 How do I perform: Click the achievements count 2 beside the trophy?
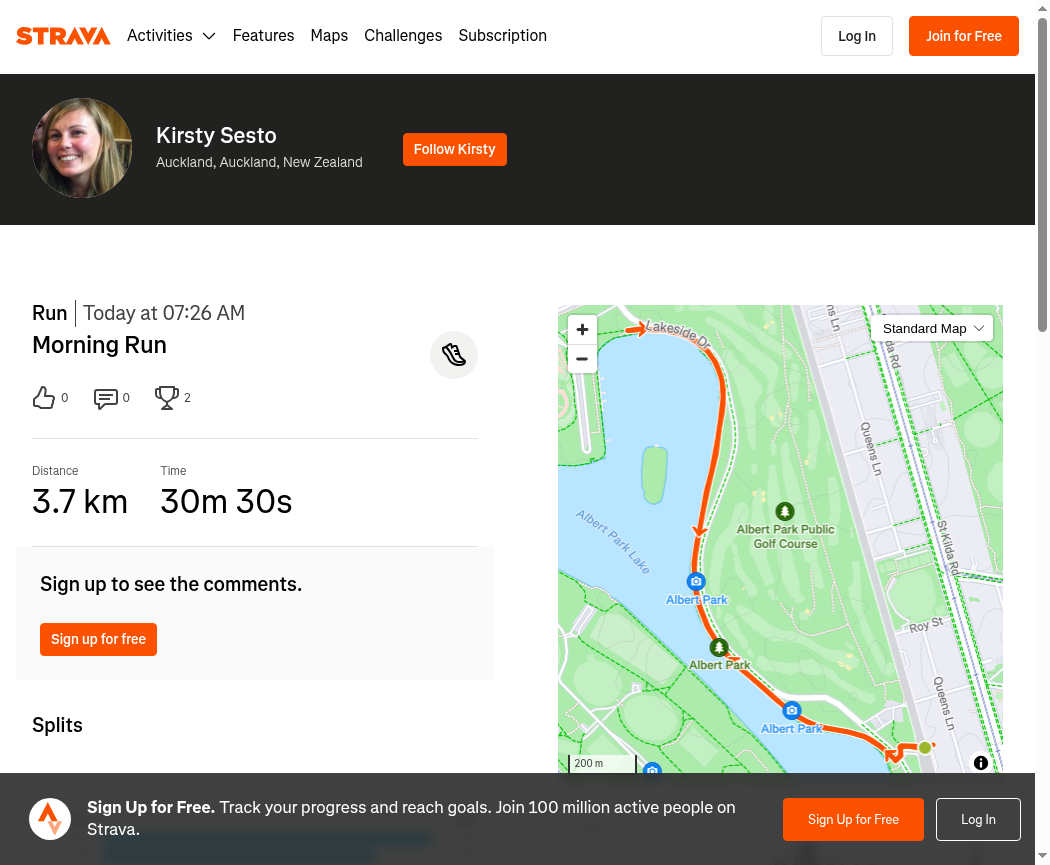(x=188, y=398)
